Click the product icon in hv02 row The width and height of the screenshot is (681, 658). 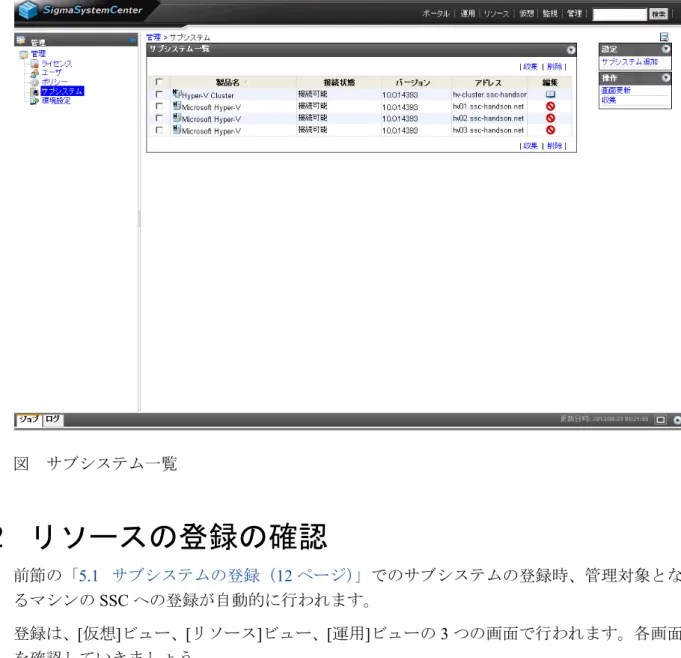pos(177,117)
